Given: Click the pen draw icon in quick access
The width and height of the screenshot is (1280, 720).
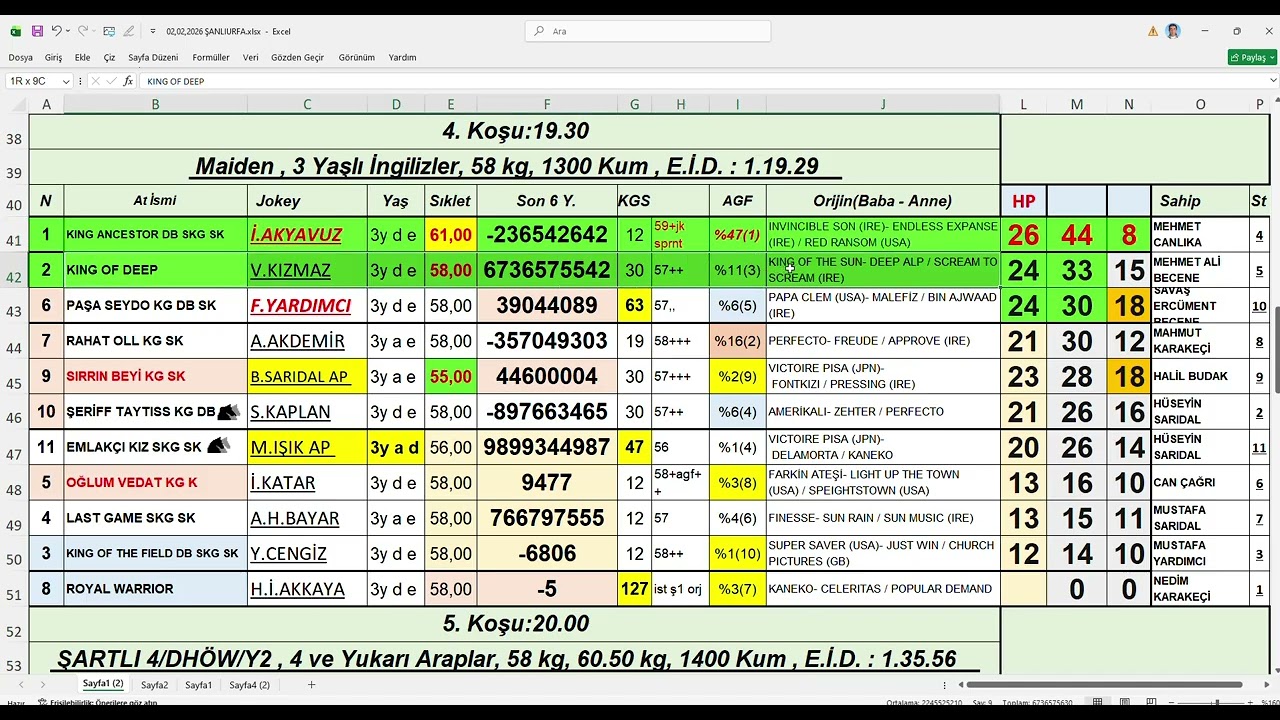Looking at the screenshot, I should pos(131,31).
